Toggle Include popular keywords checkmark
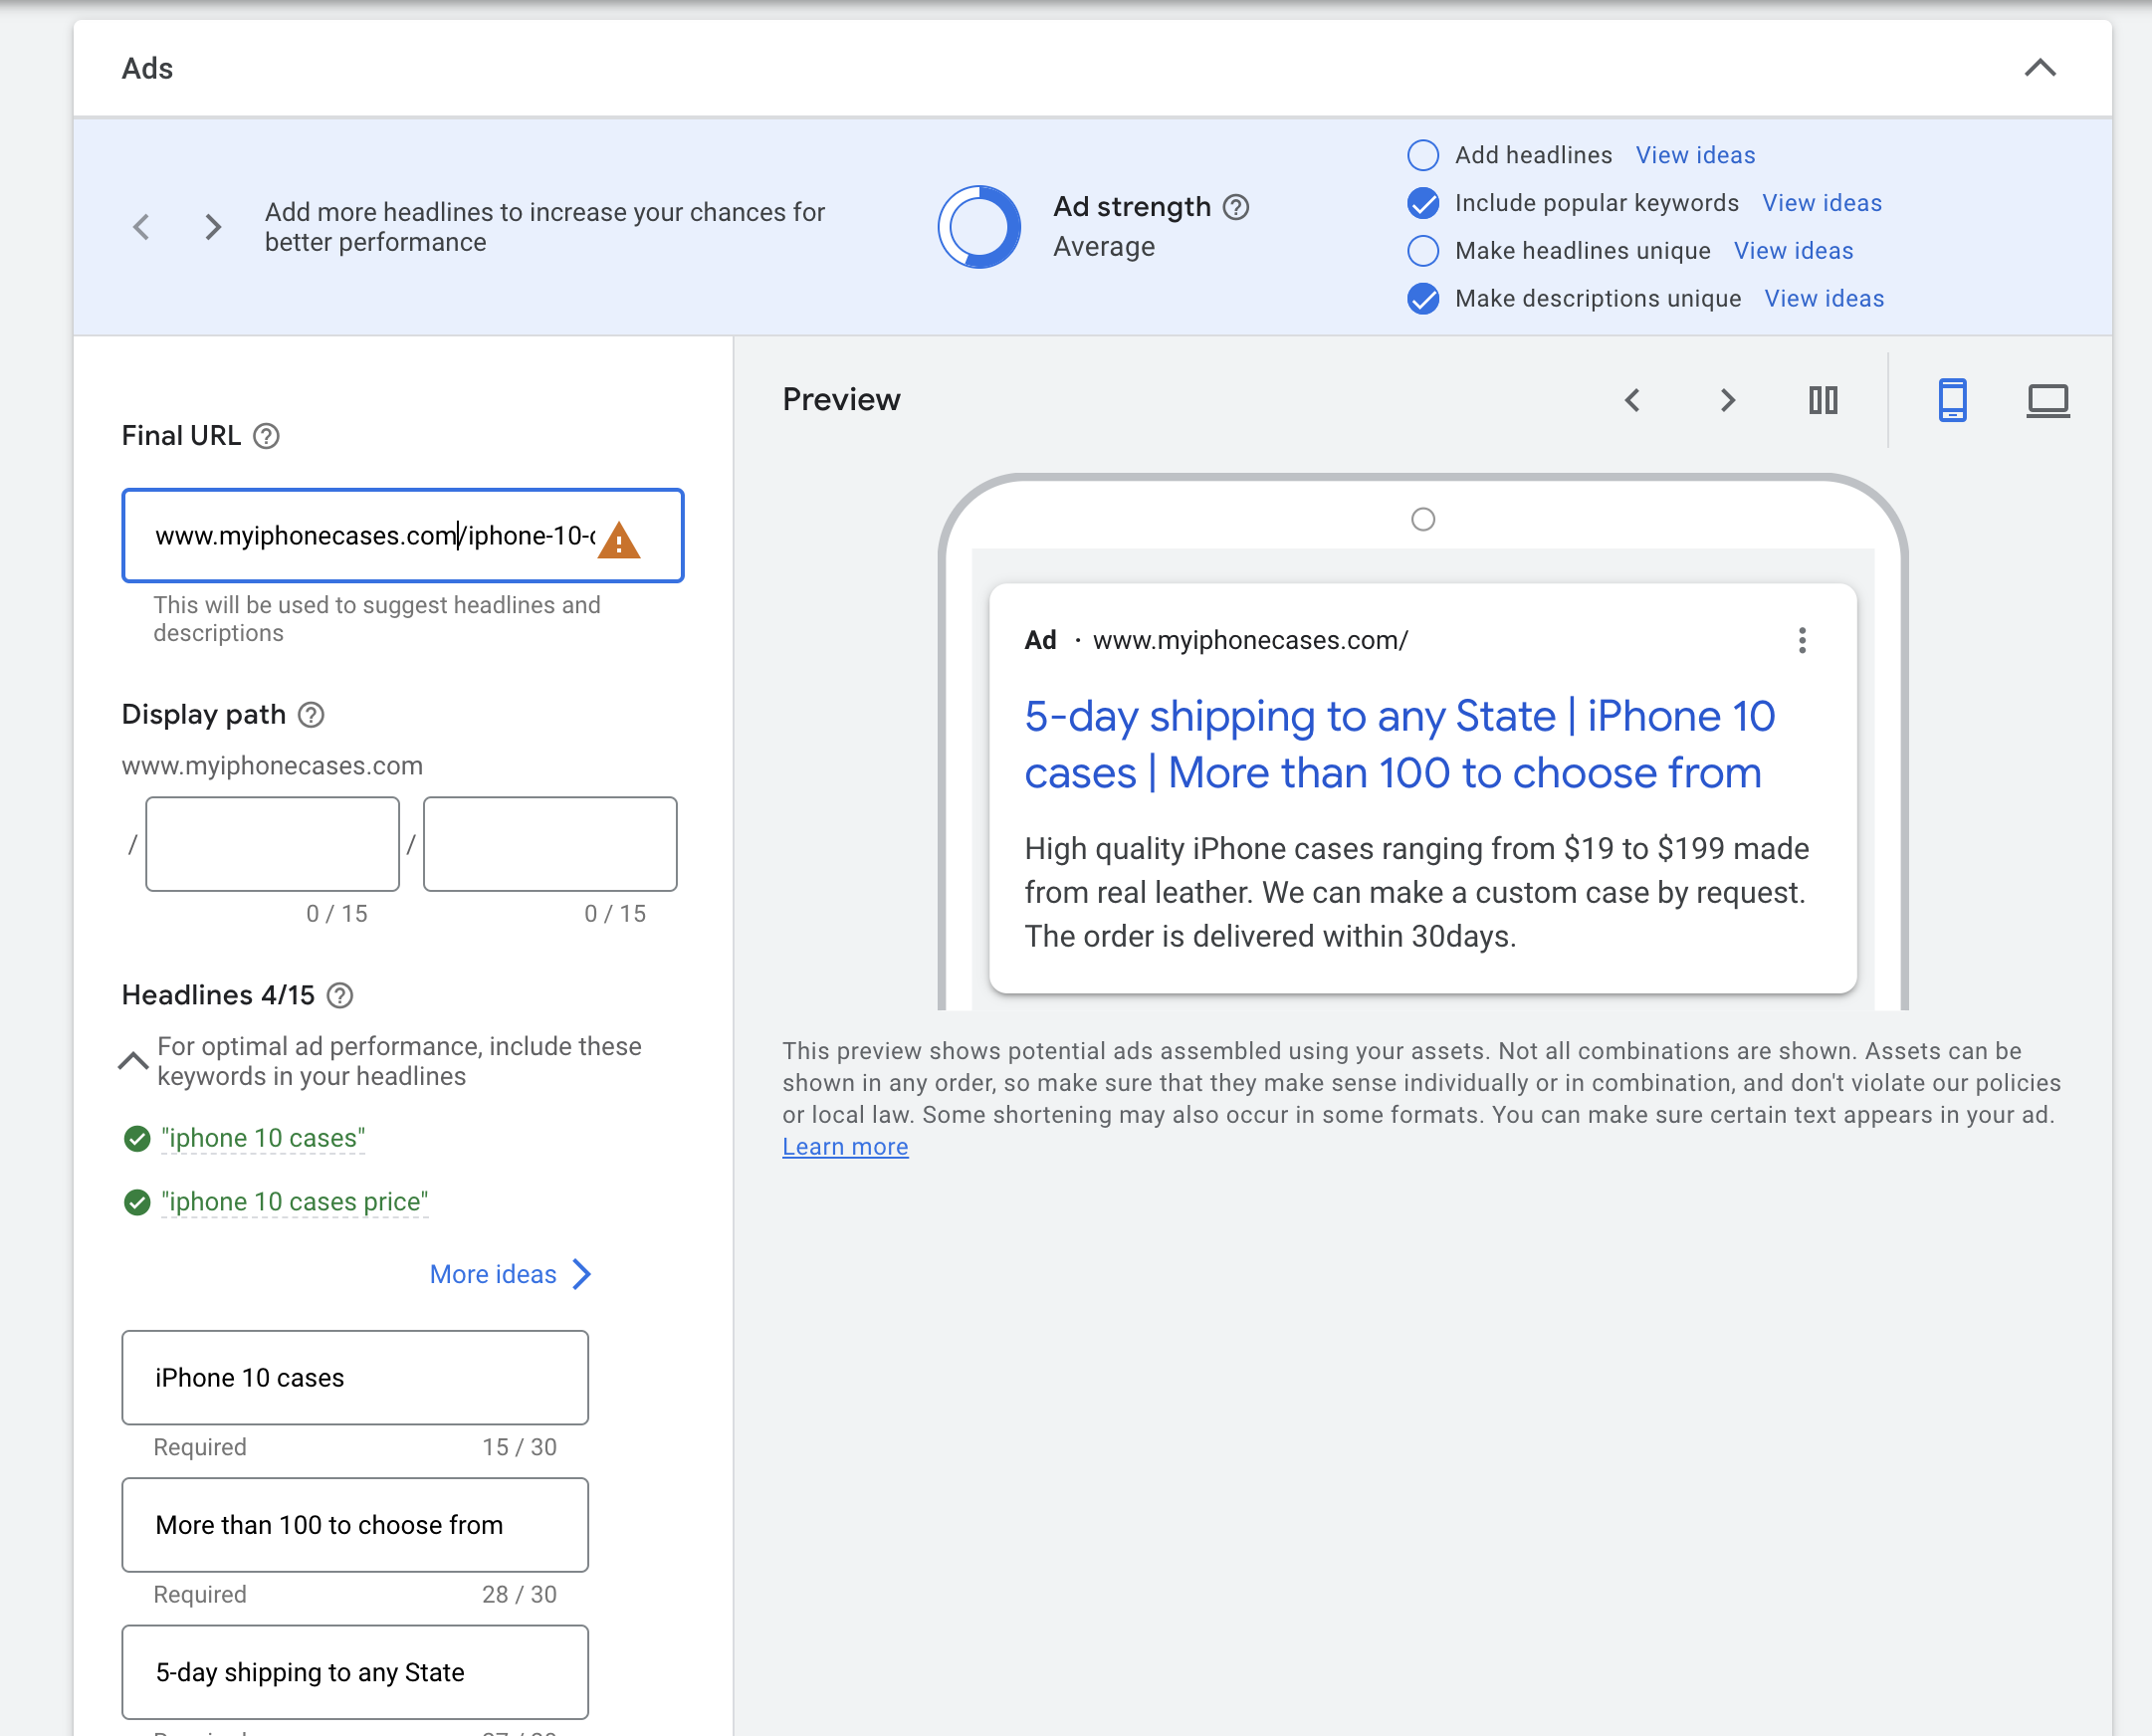 pyautogui.click(x=1422, y=203)
